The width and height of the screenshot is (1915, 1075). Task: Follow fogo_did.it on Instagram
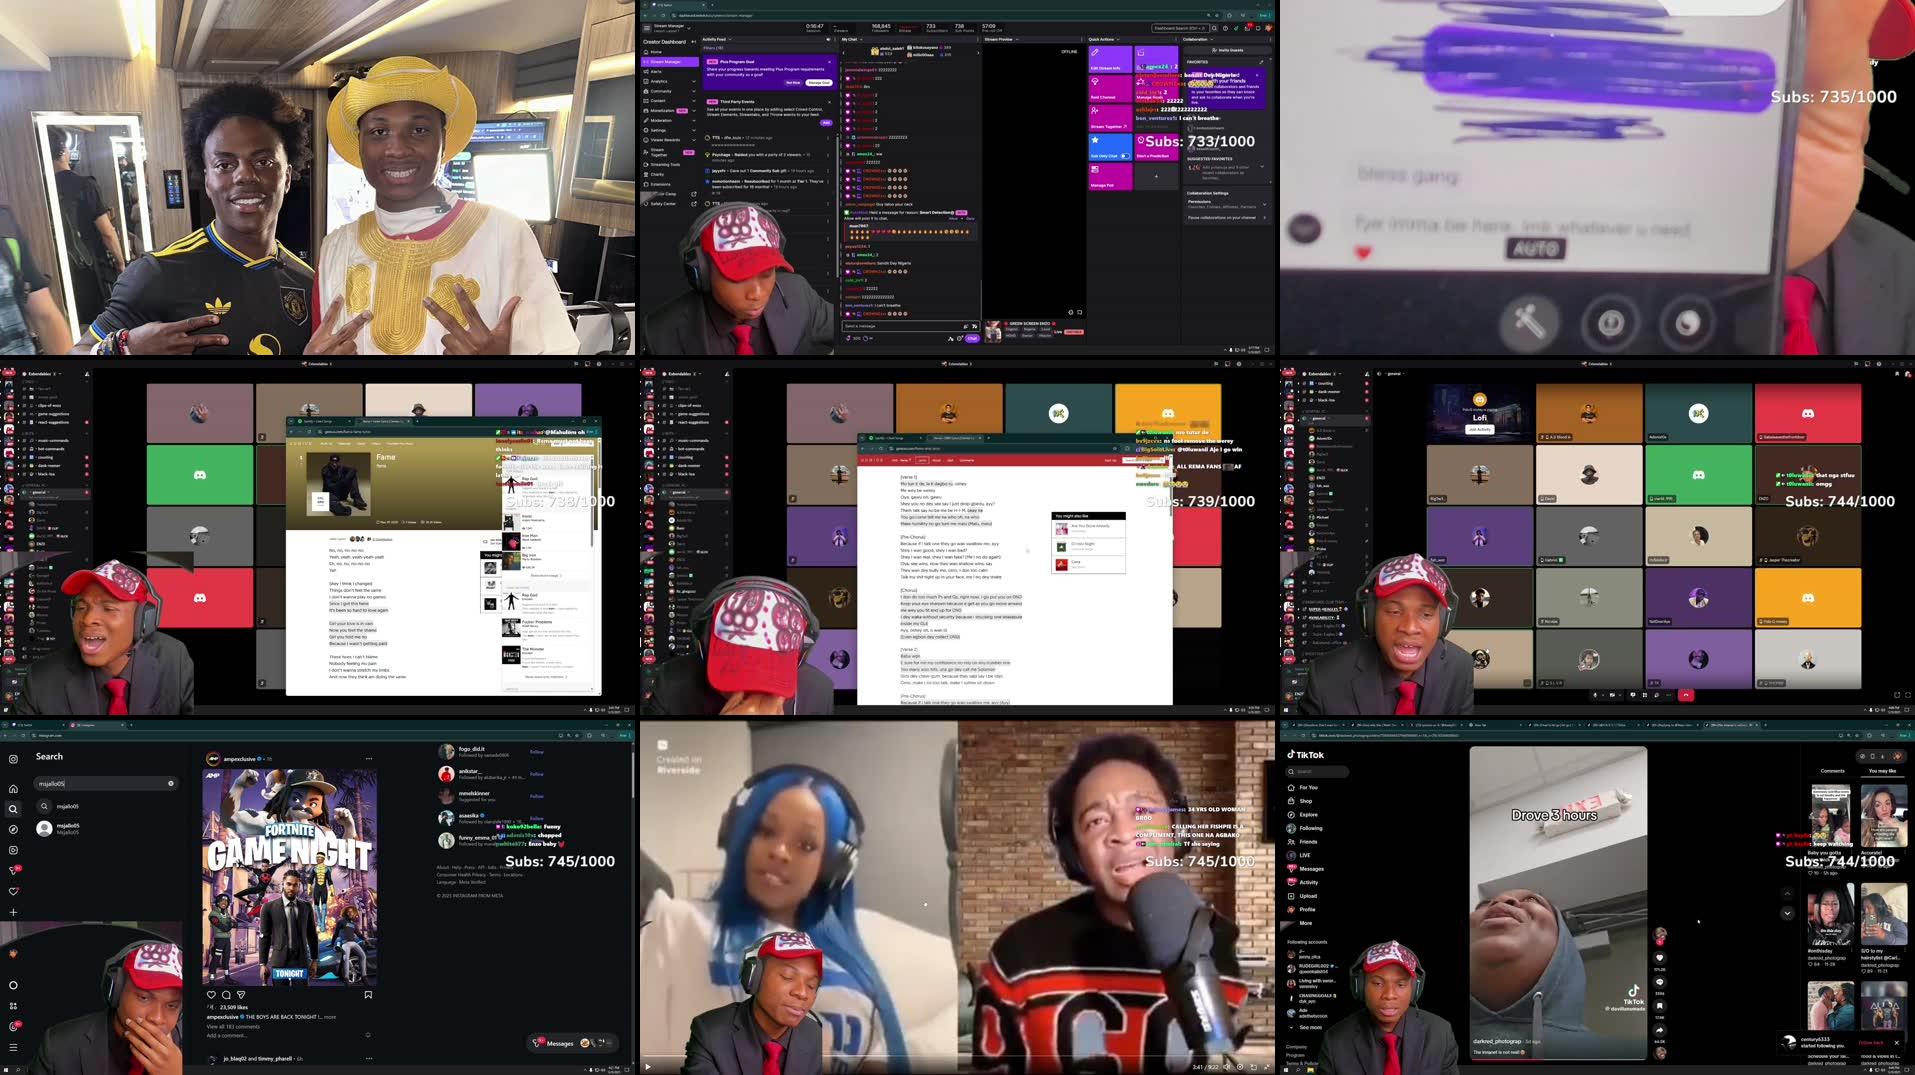click(537, 752)
